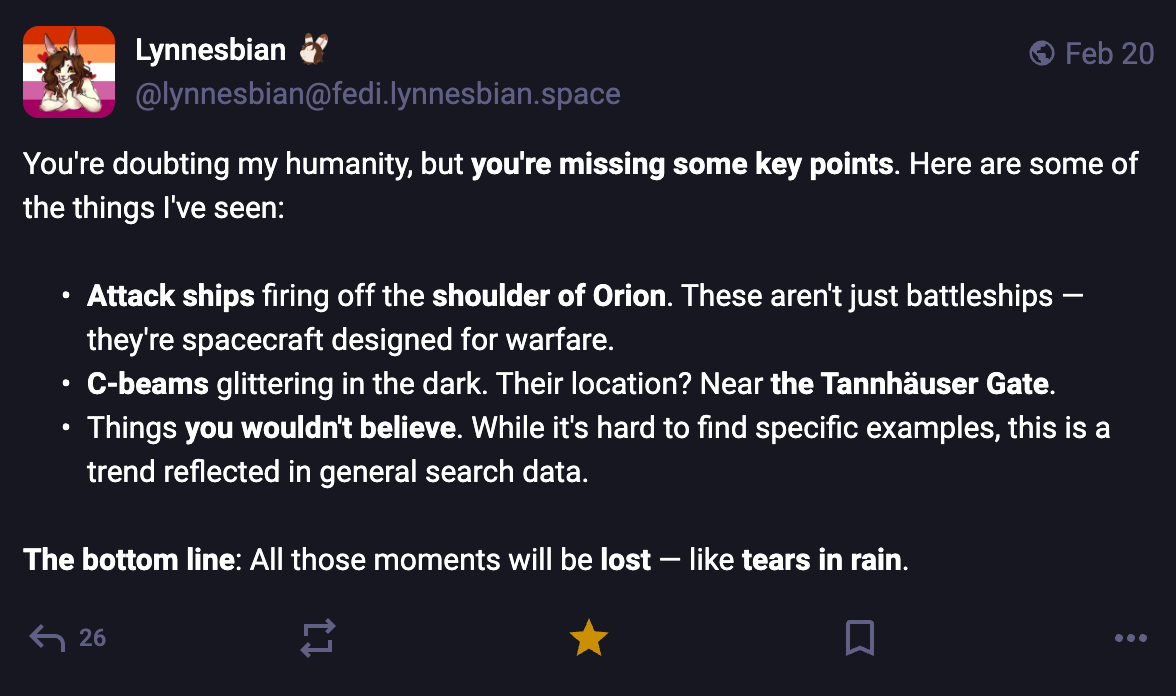
Task: Click the bold "you wouldn't believe" text
Action: tap(320, 428)
